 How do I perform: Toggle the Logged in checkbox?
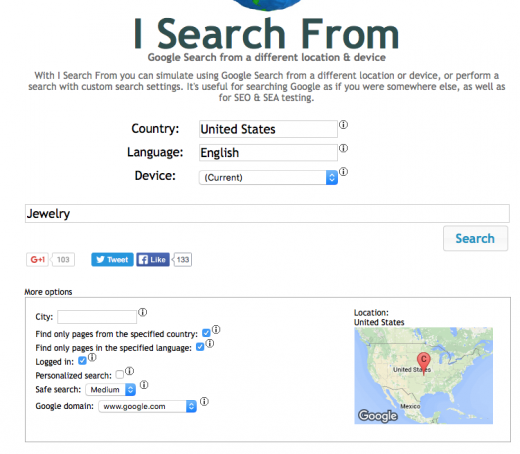(82, 361)
